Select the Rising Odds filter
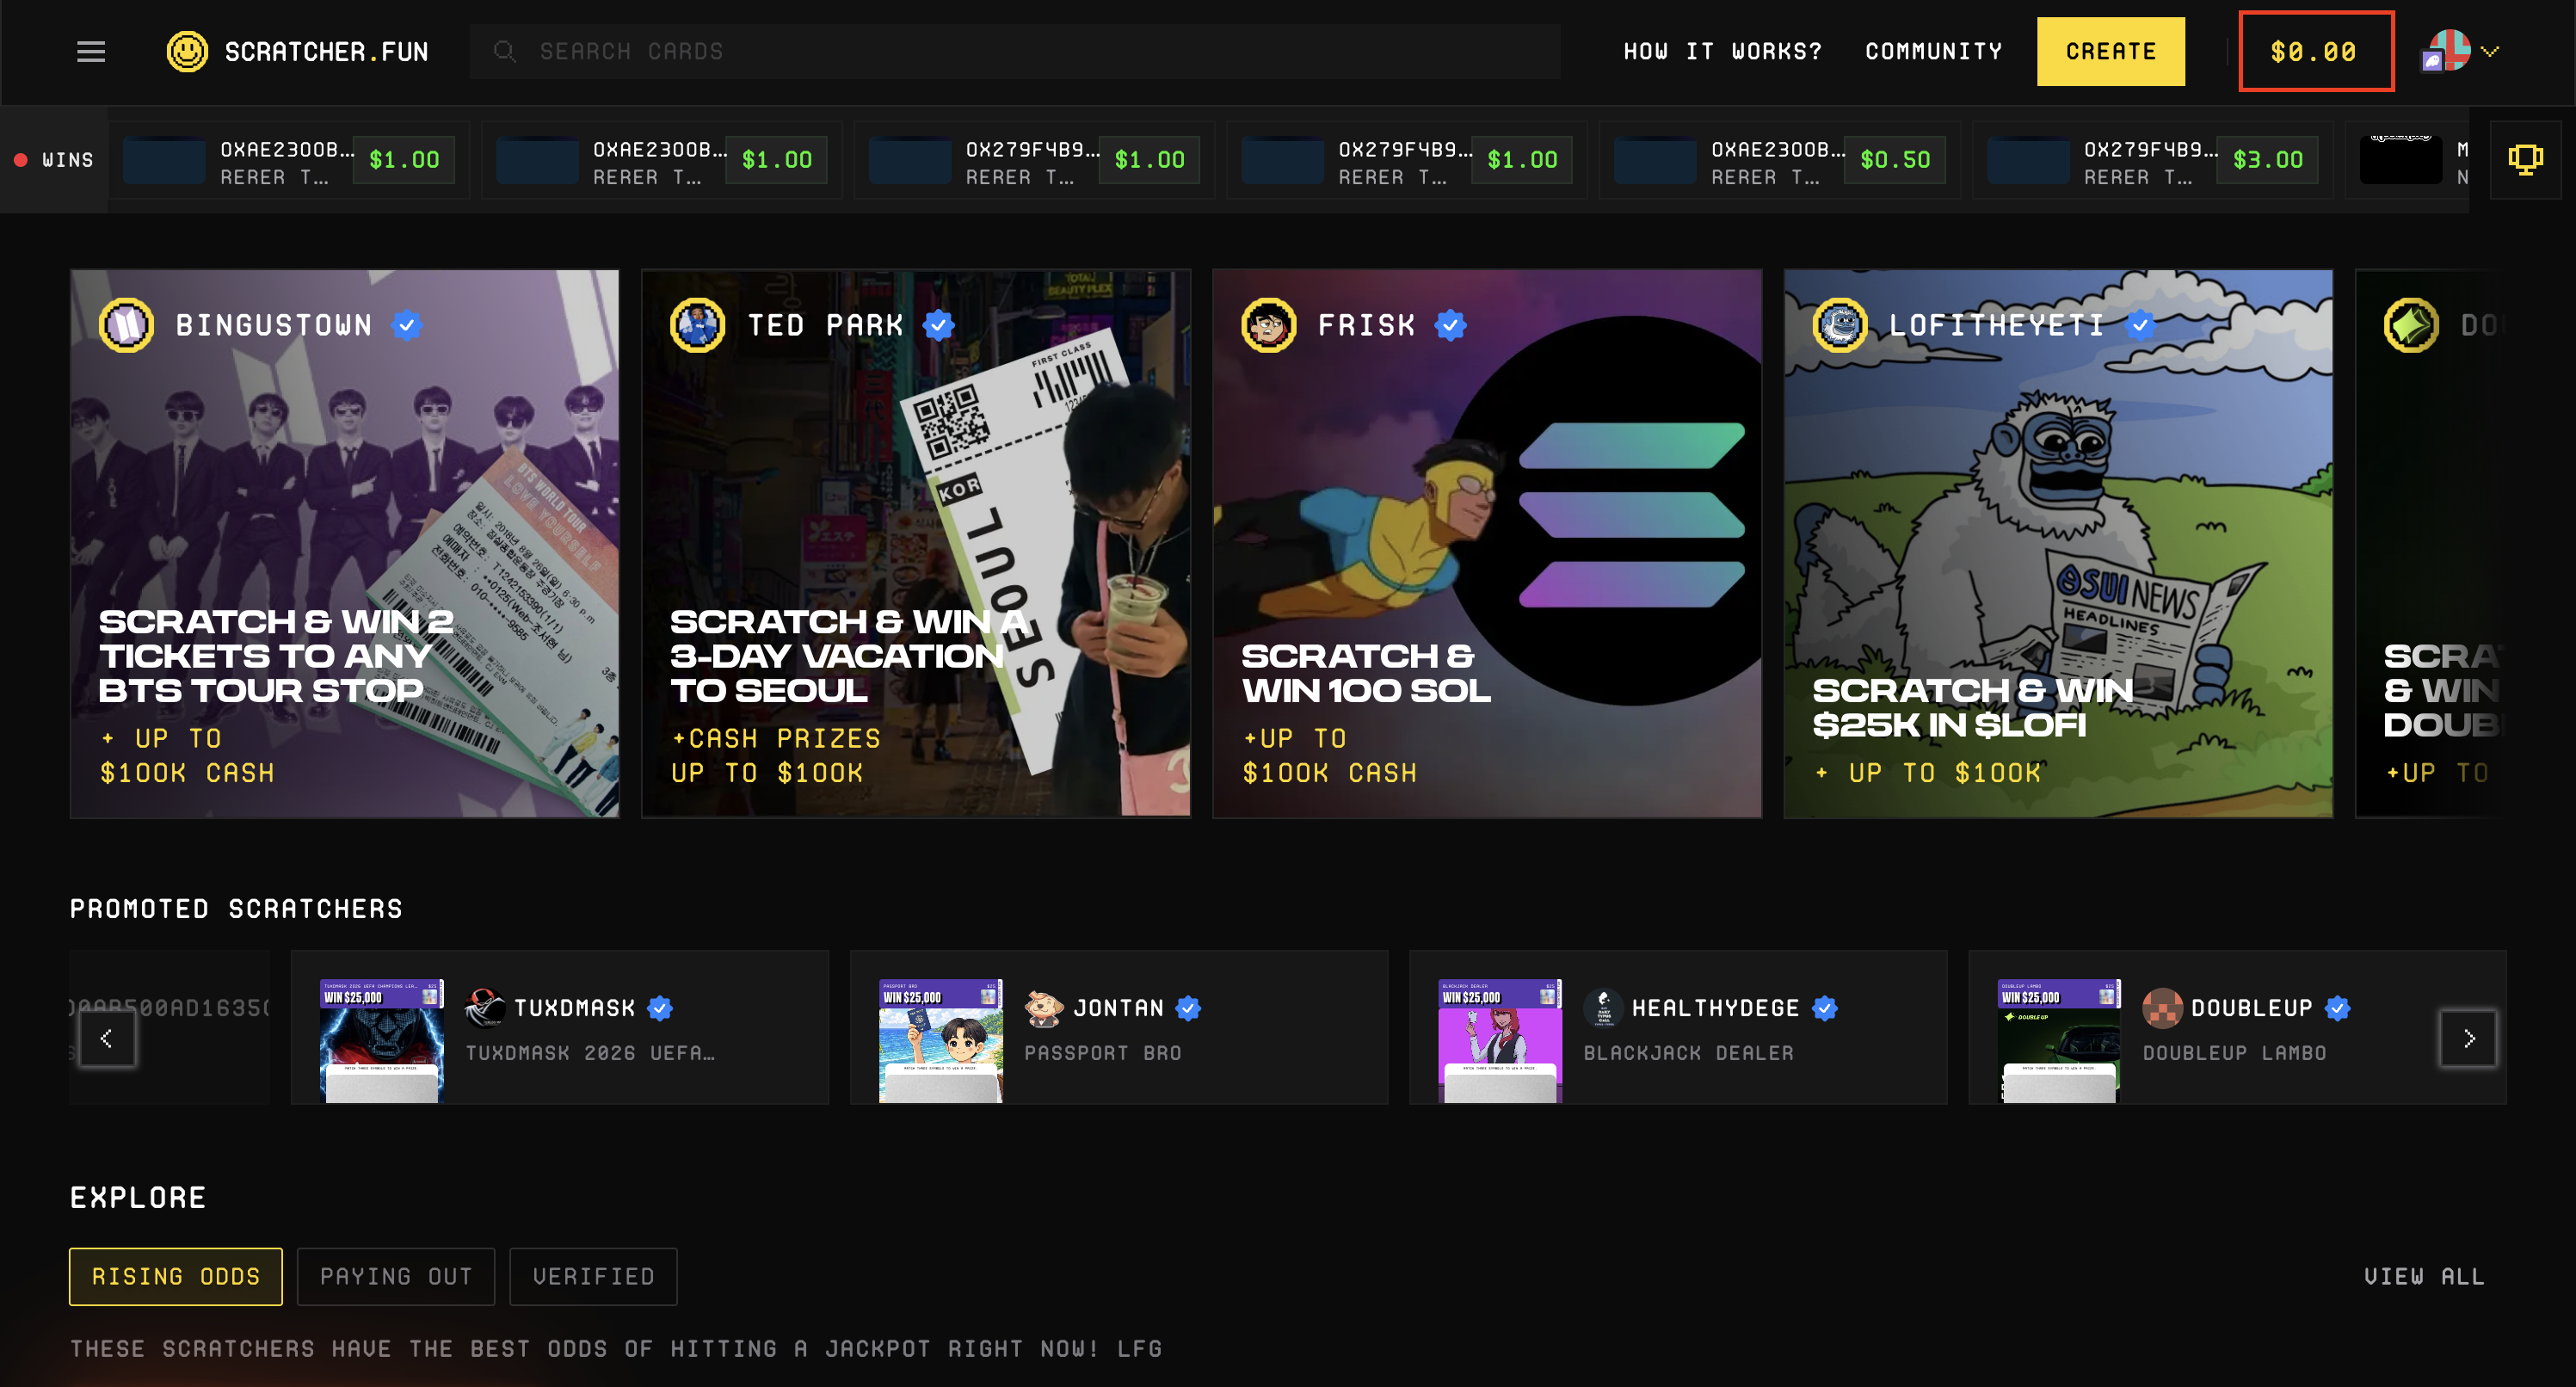This screenshot has width=2576, height=1387. pyautogui.click(x=176, y=1276)
